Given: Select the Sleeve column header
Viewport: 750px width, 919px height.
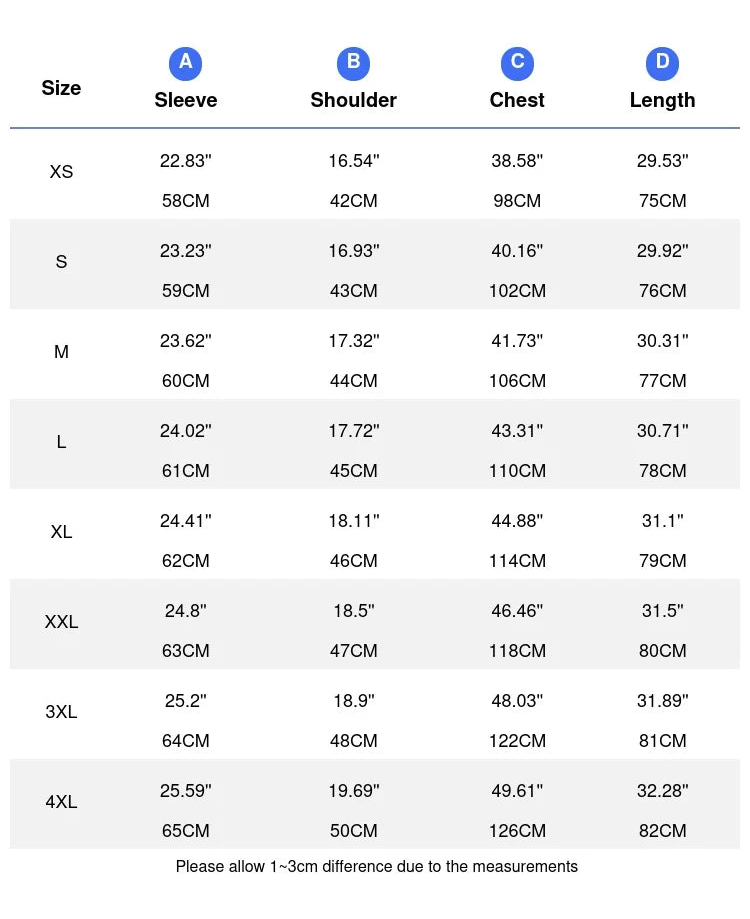Looking at the screenshot, I should click(x=185, y=100).
